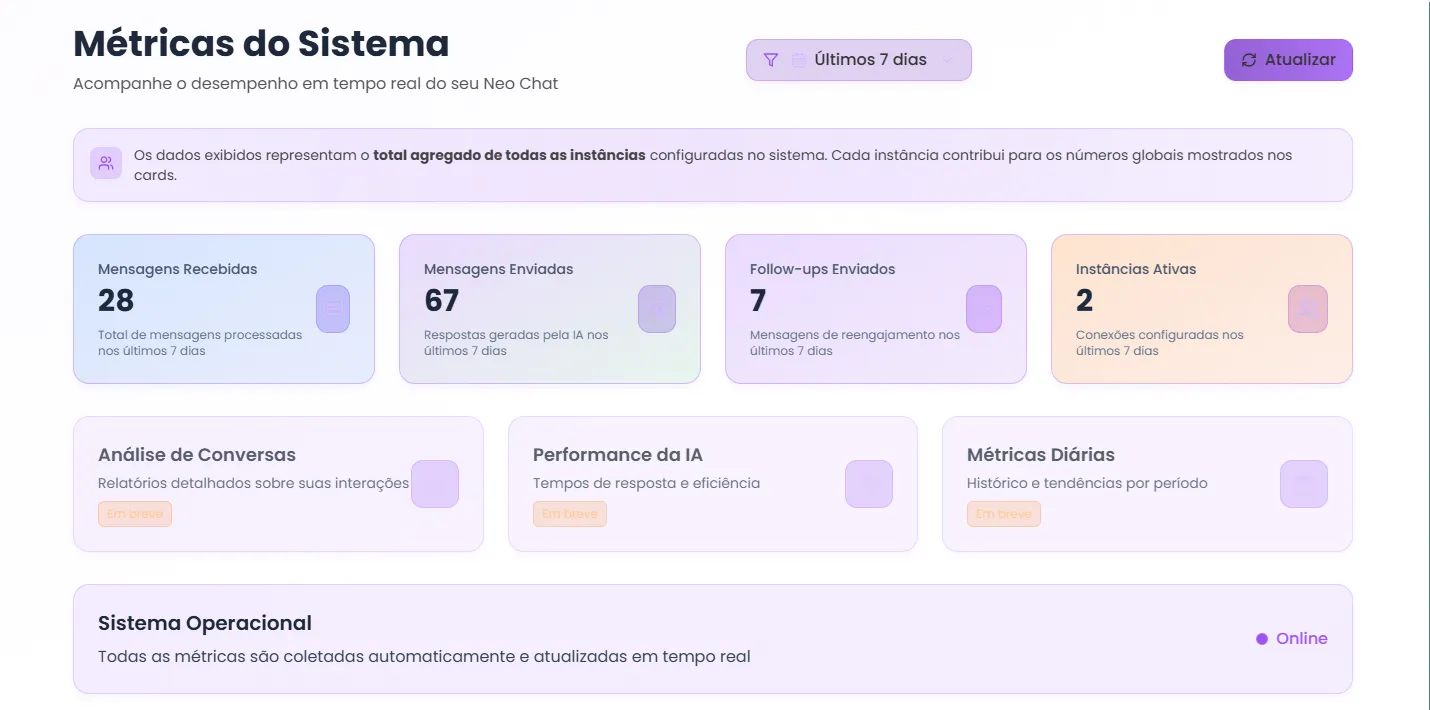Open the Últimos 7 dias period dropdown
1430x710 pixels.
[870, 60]
